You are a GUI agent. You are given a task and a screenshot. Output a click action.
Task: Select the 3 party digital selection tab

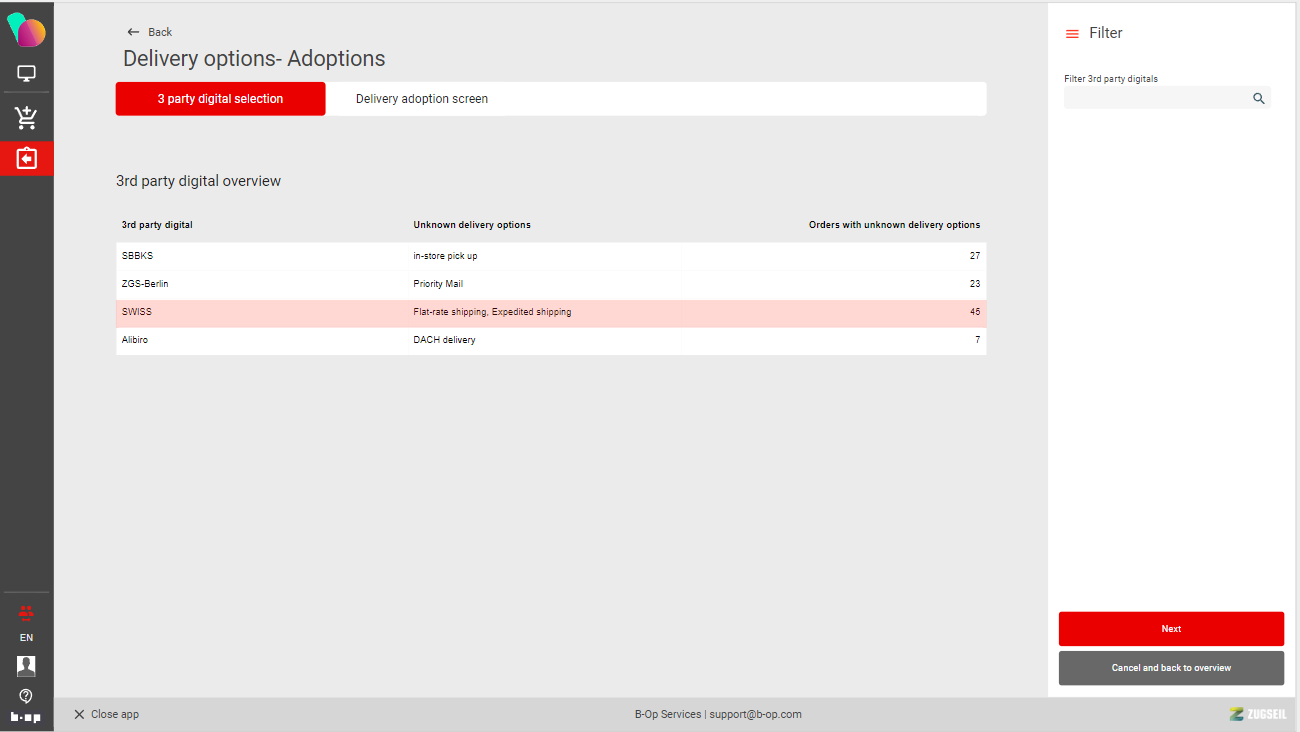coord(220,99)
